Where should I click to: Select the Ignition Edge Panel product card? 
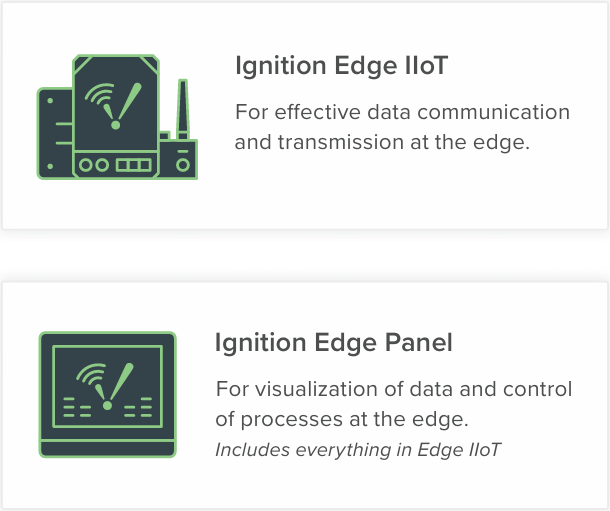coord(305,396)
